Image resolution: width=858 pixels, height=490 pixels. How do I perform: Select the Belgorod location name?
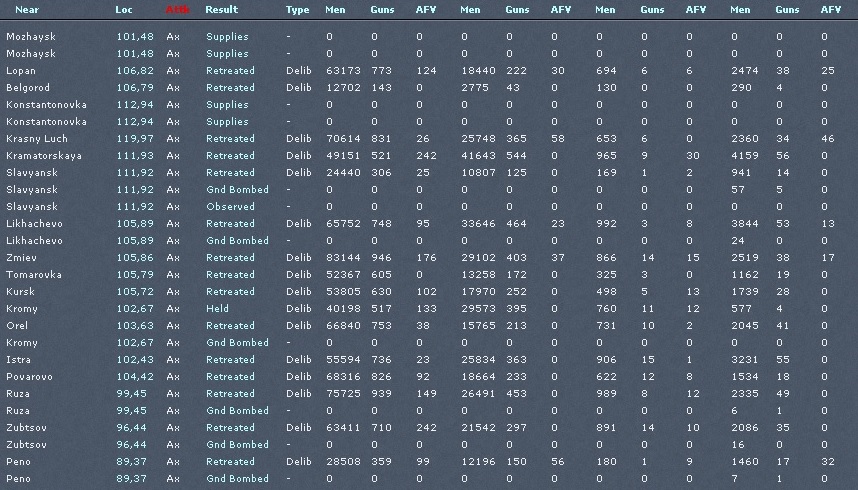click(x=28, y=88)
